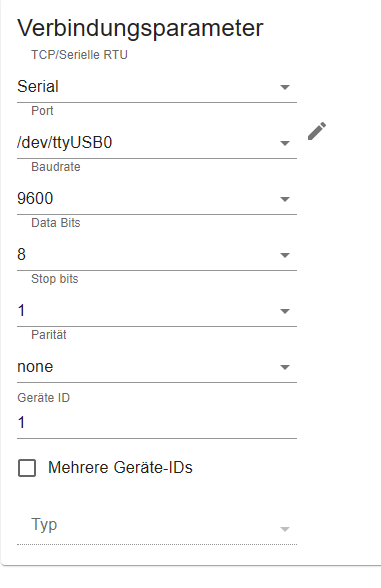Click the greyed arrow in Typ field
The height and width of the screenshot is (588, 381).
tap(285, 529)
